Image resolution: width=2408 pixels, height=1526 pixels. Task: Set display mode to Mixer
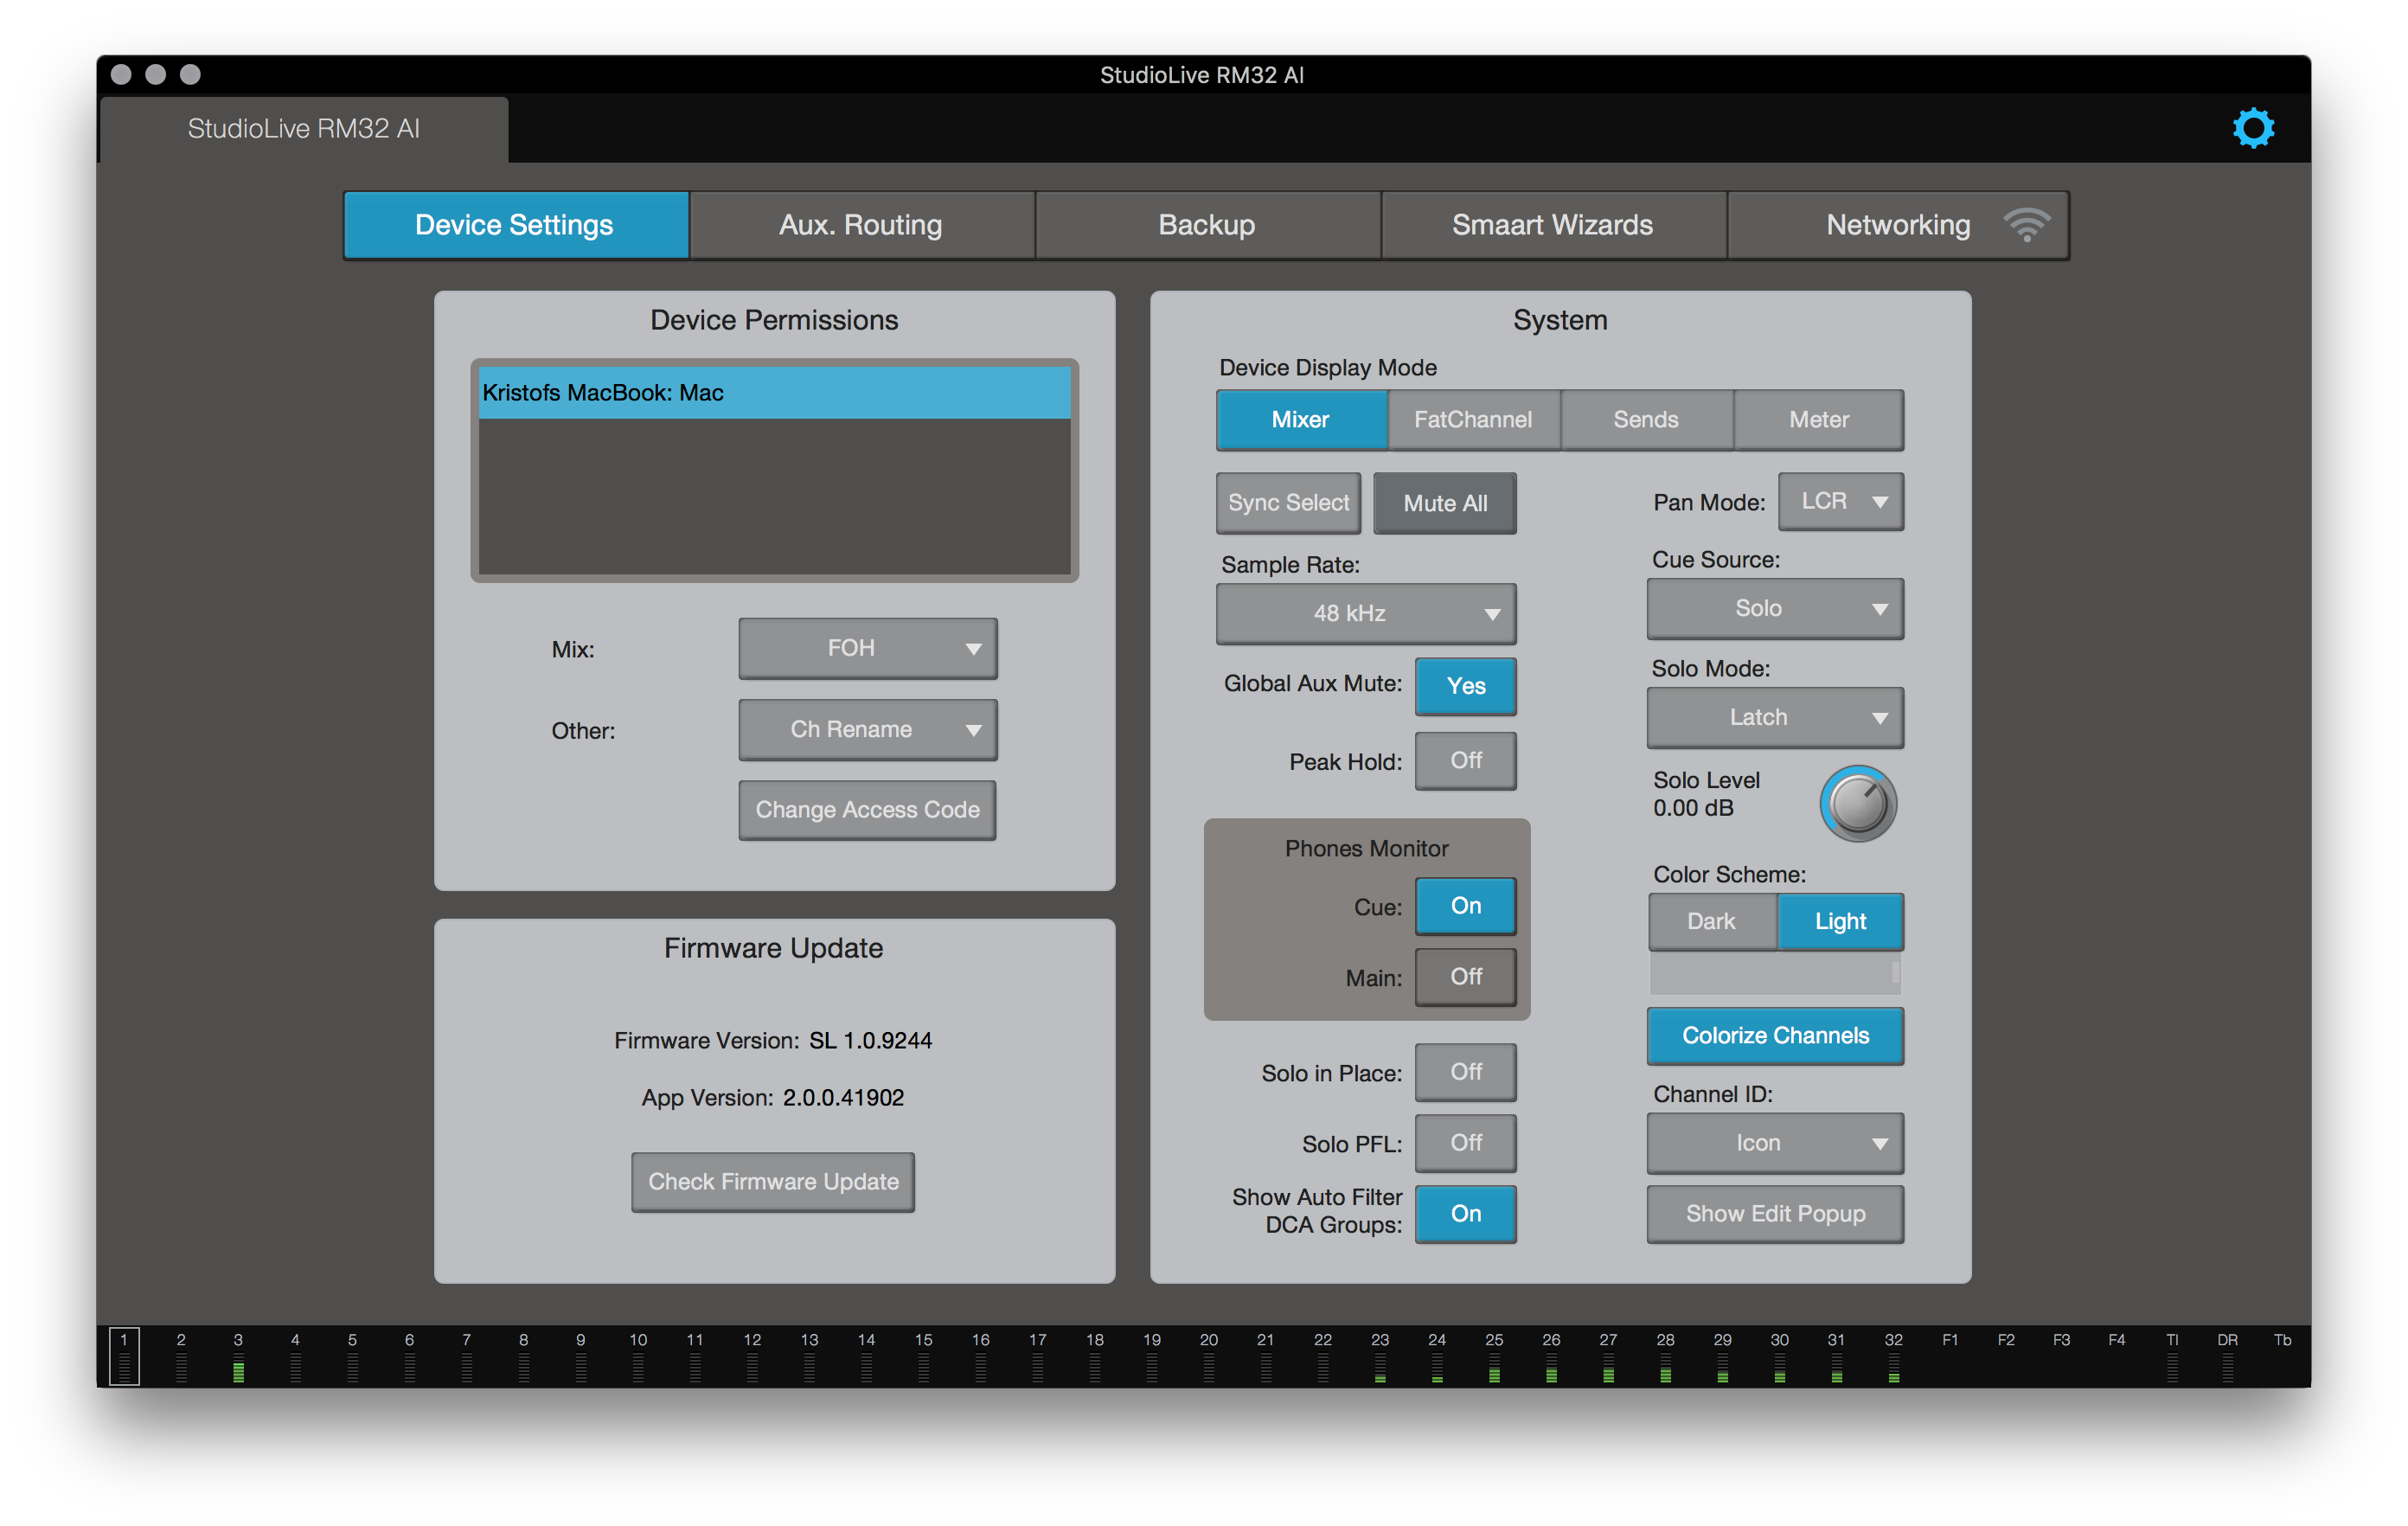pyautogui.click(x=1301, y=420)
